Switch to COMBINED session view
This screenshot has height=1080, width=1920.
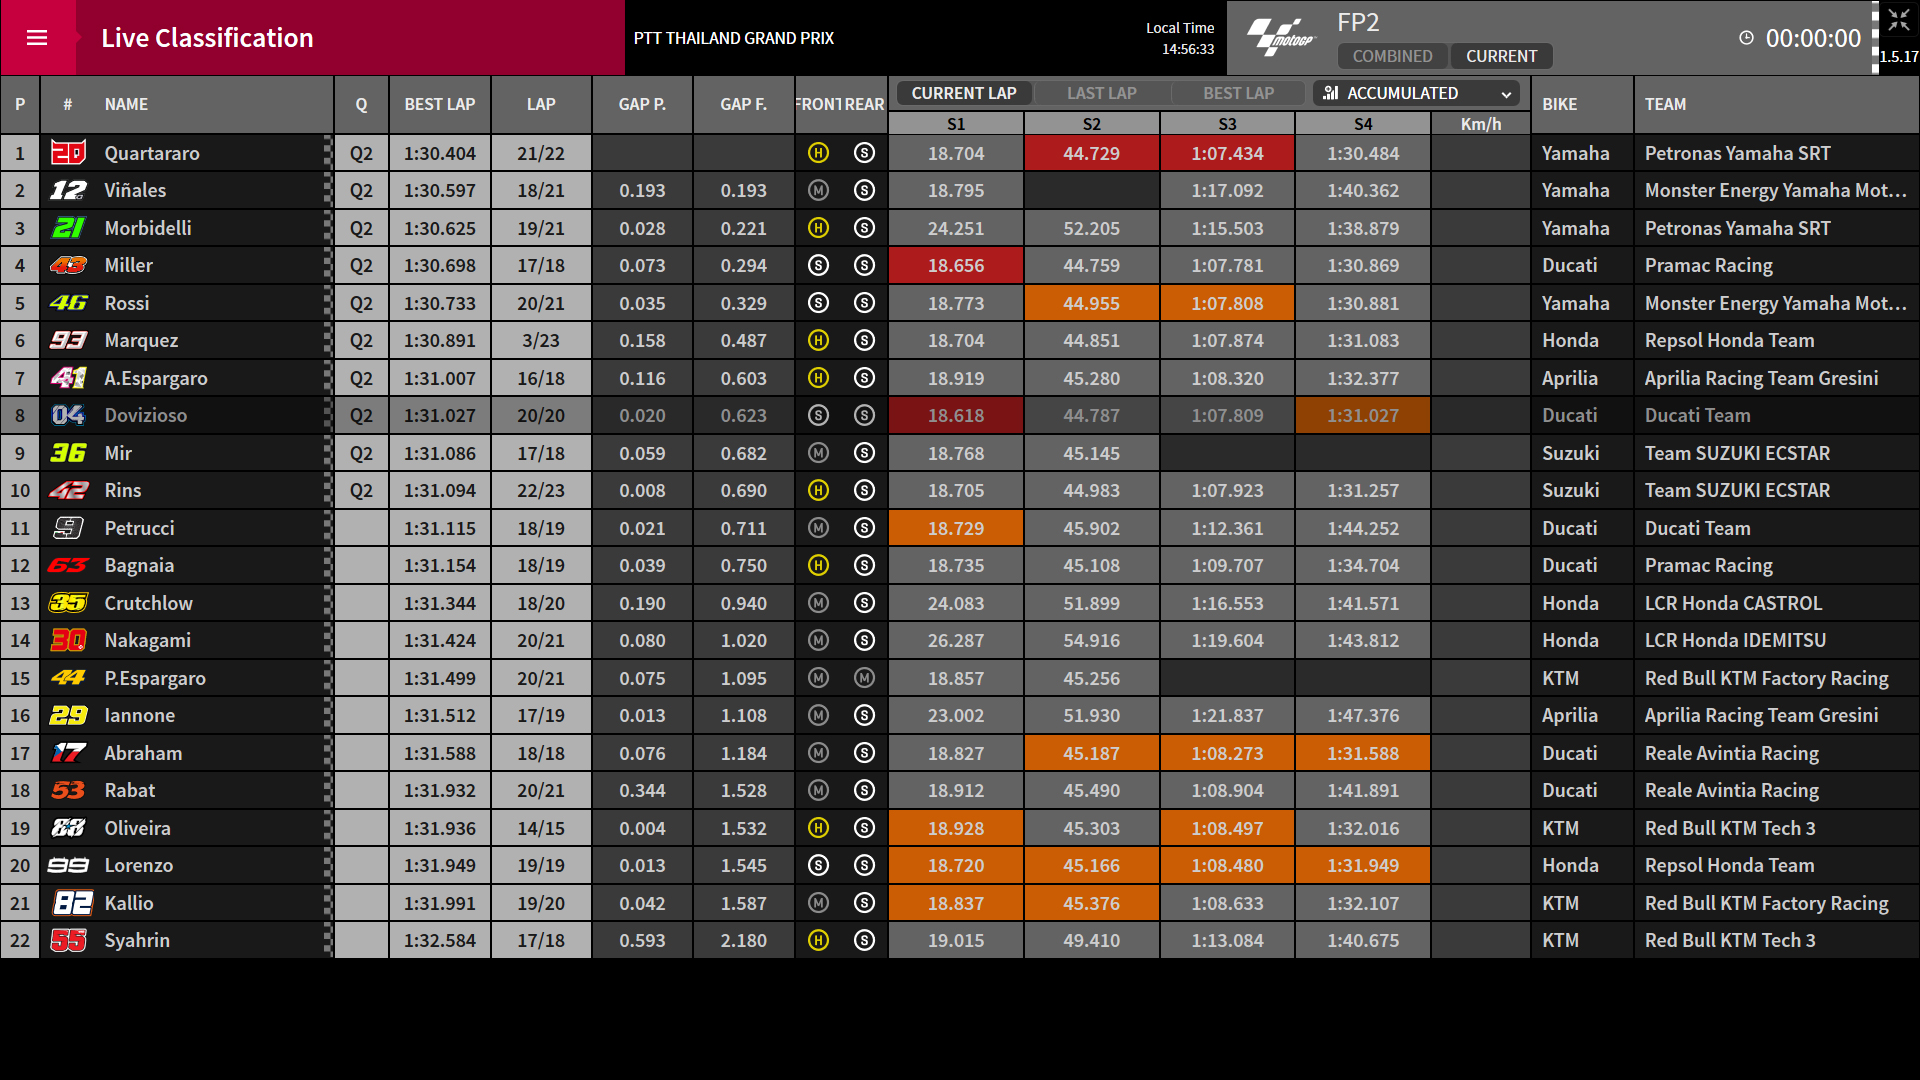[1392, 56]
